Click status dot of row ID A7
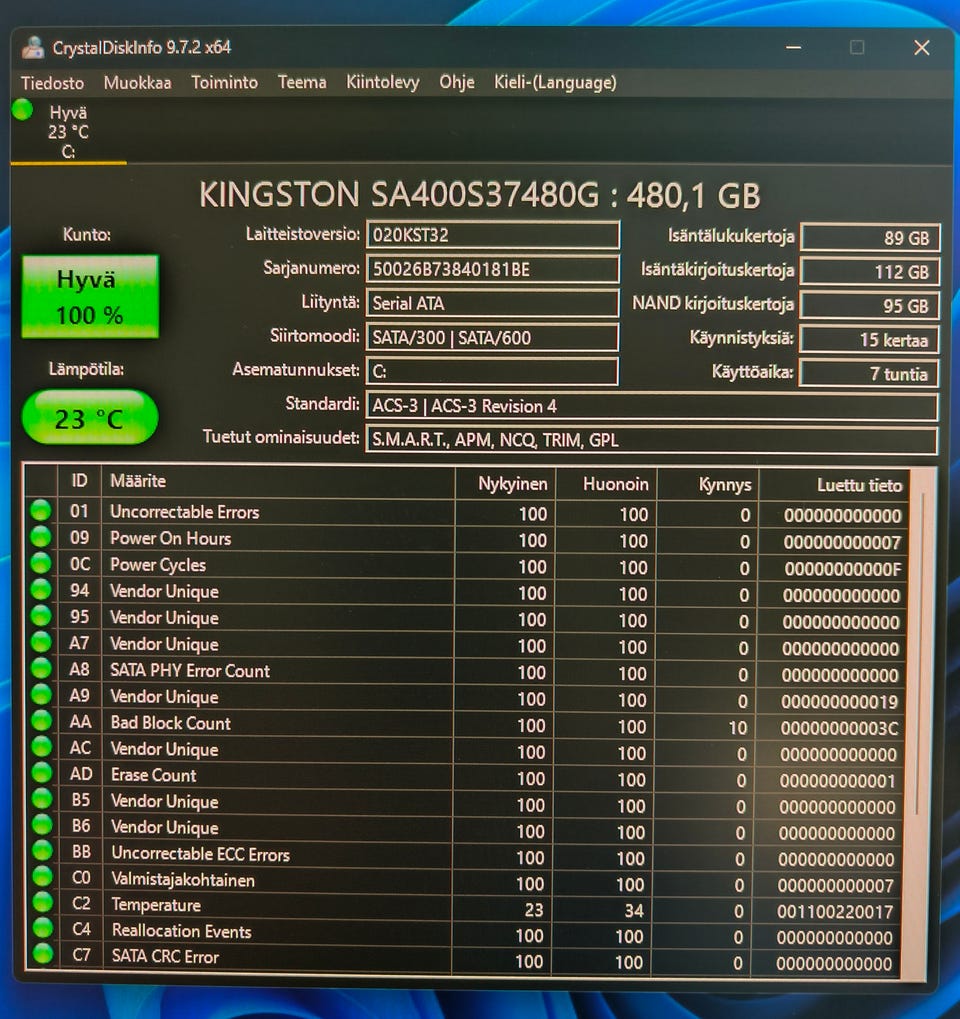 click(x=41, y=642)
